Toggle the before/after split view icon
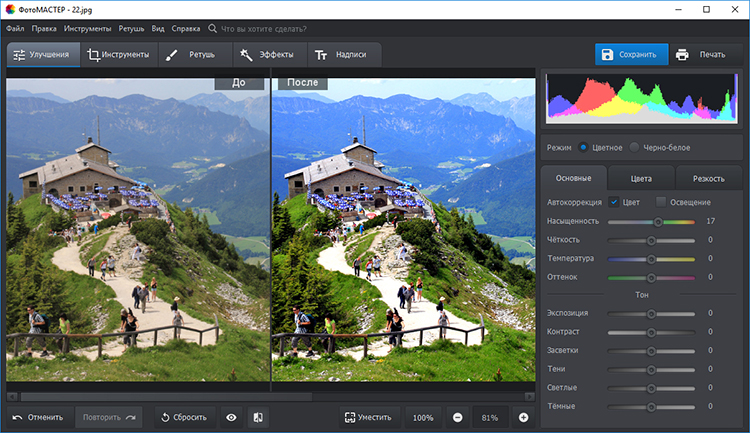The height and width of the screenshot is (433, 750). pyautogui.click(x=258, y=417)
